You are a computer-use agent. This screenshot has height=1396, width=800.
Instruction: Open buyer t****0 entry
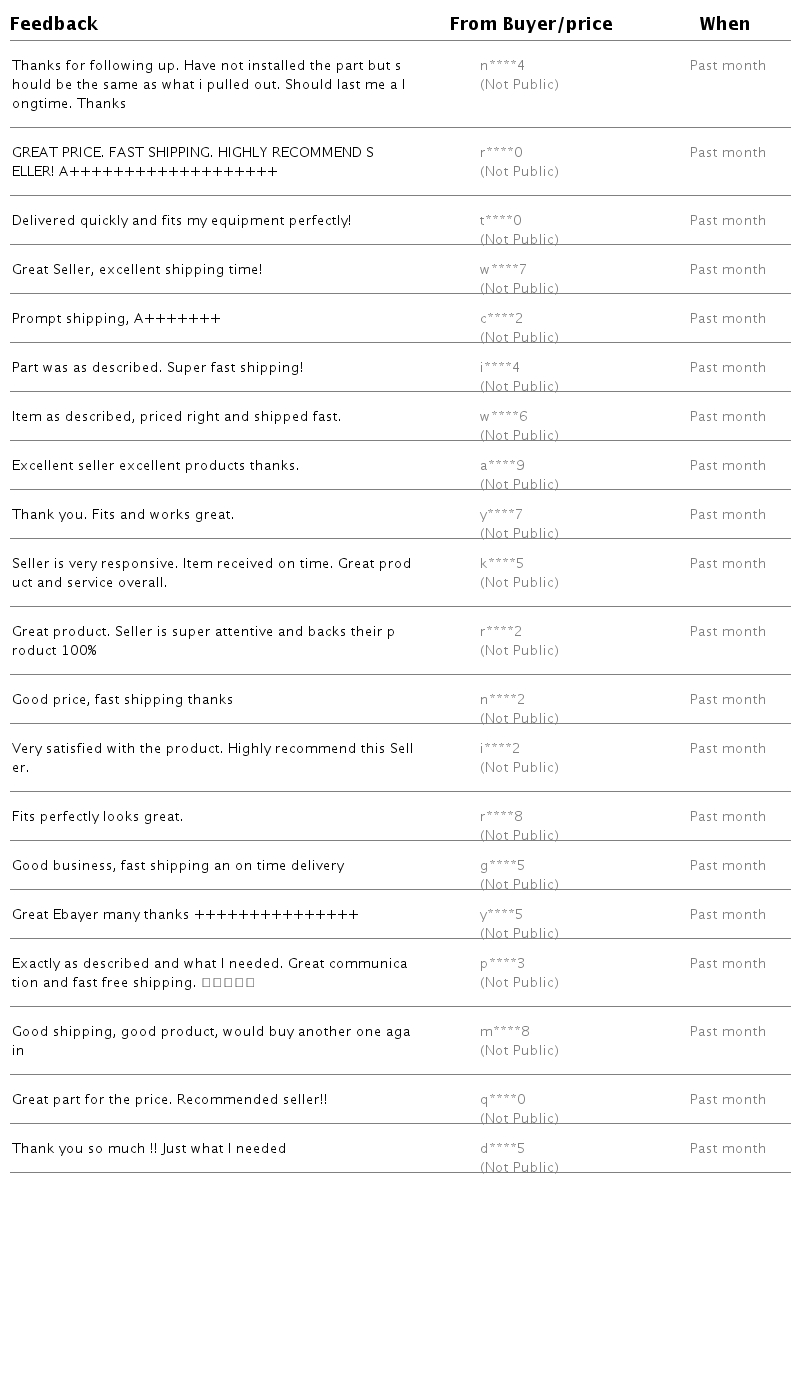[501, 221]
